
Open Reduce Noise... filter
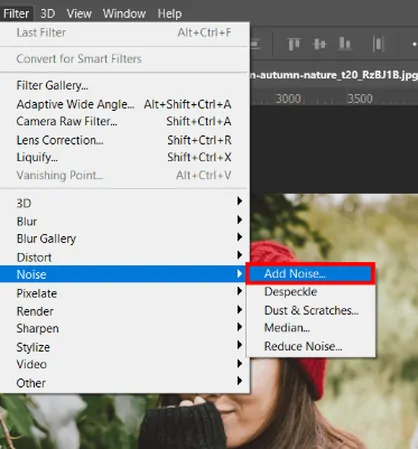point(311,346)
